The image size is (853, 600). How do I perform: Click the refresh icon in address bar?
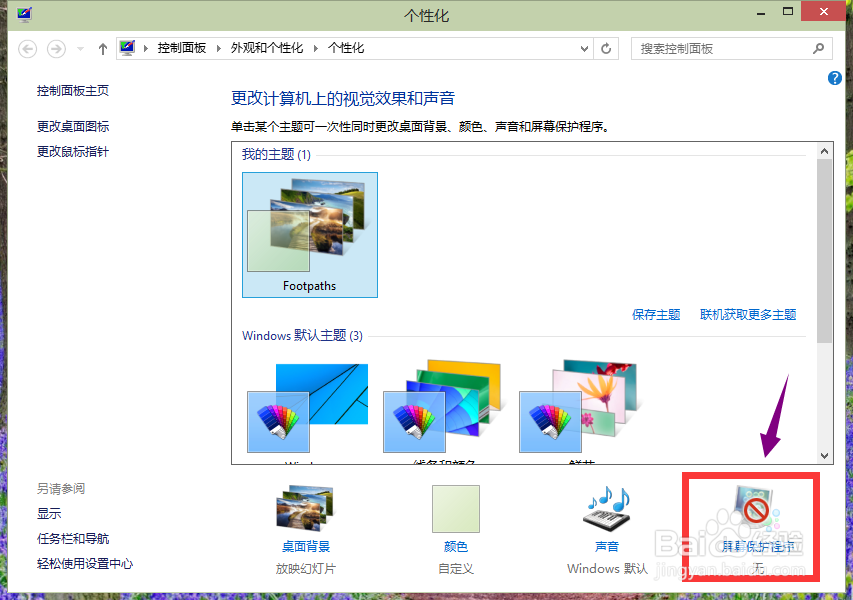click(x=608, y=48)
